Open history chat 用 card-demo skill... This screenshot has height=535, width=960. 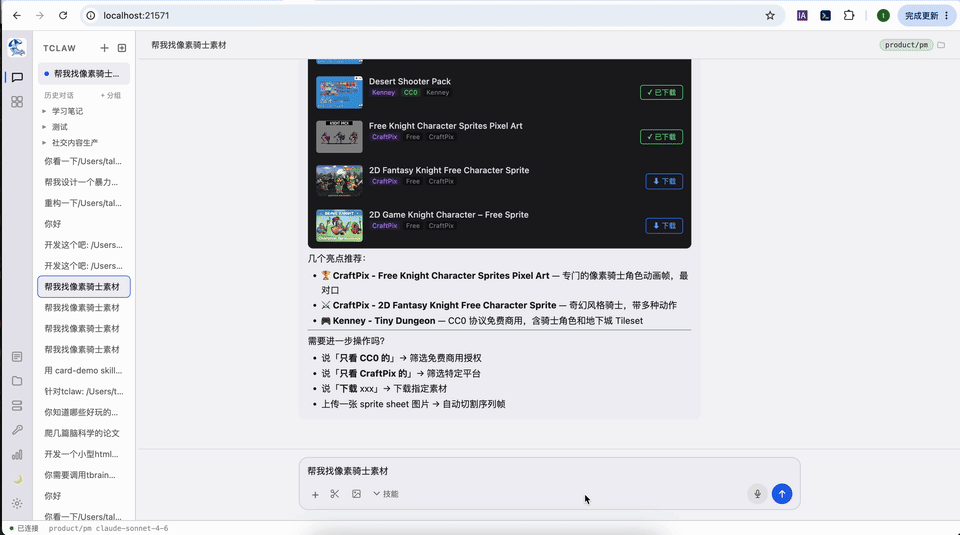(x=84, y=370)
